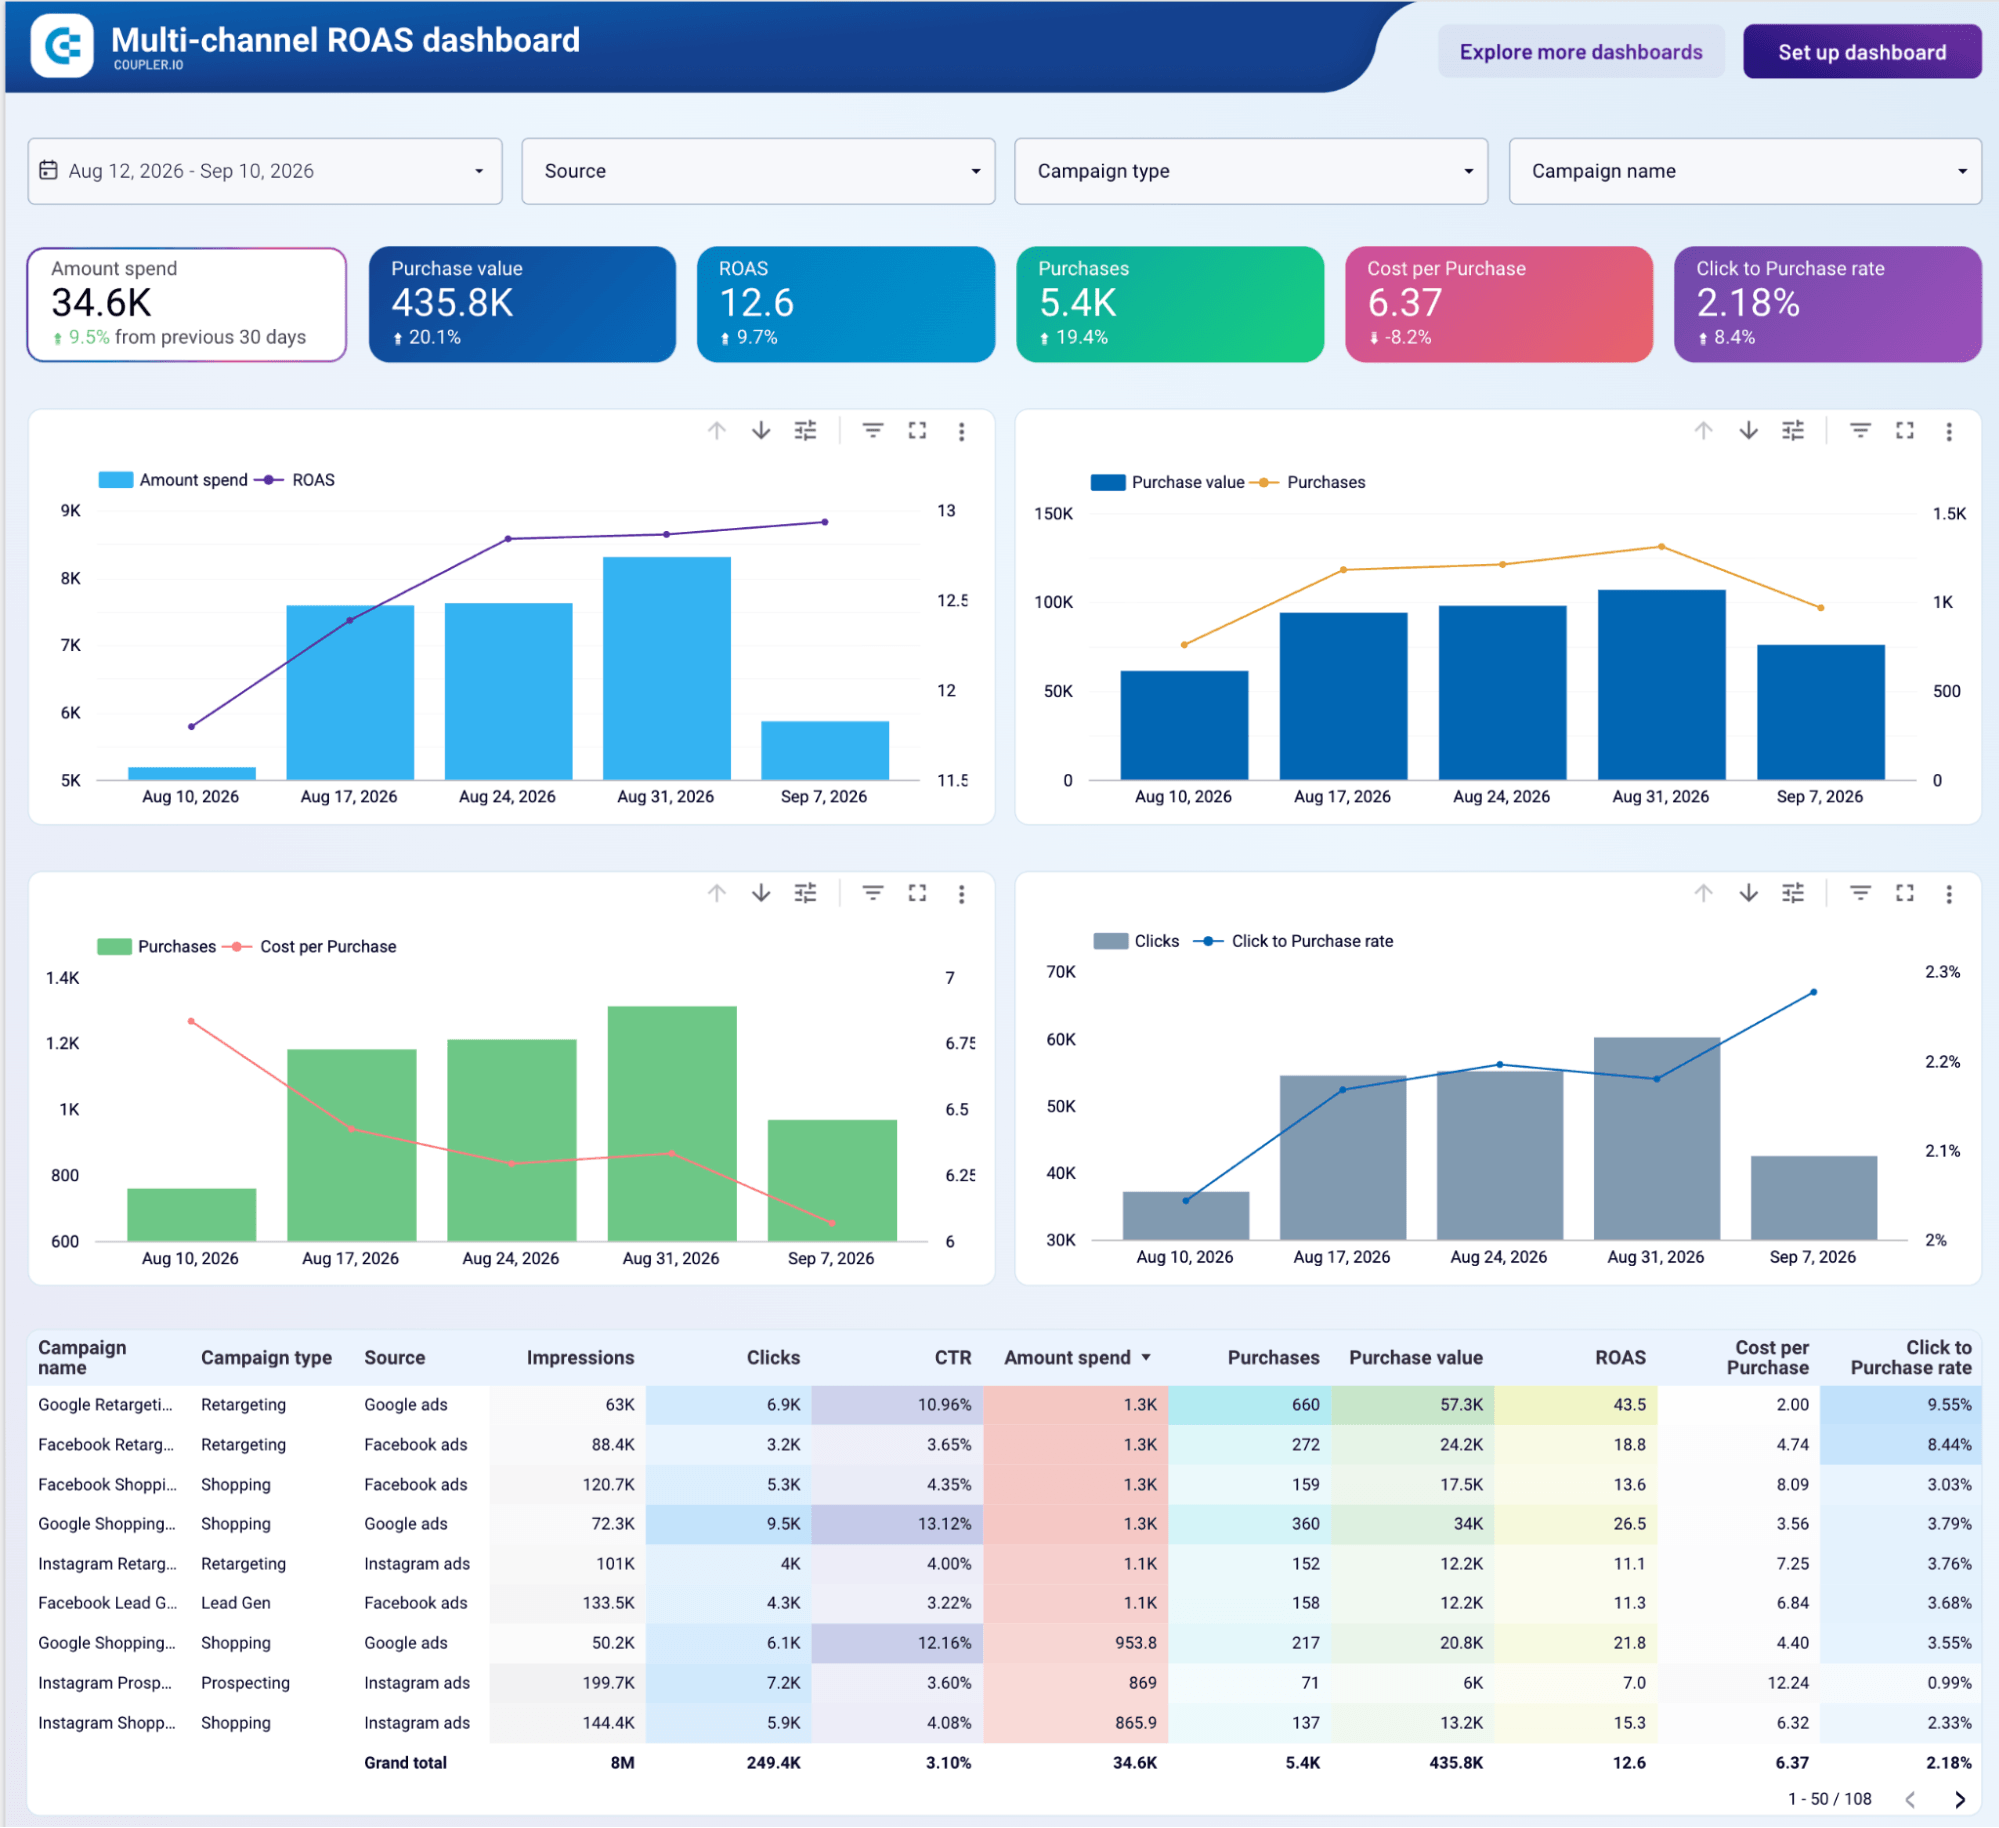Toggle green Purchases legend swatch
The height and width of the screenshot is (1828, 1999).
coord(115,946)
